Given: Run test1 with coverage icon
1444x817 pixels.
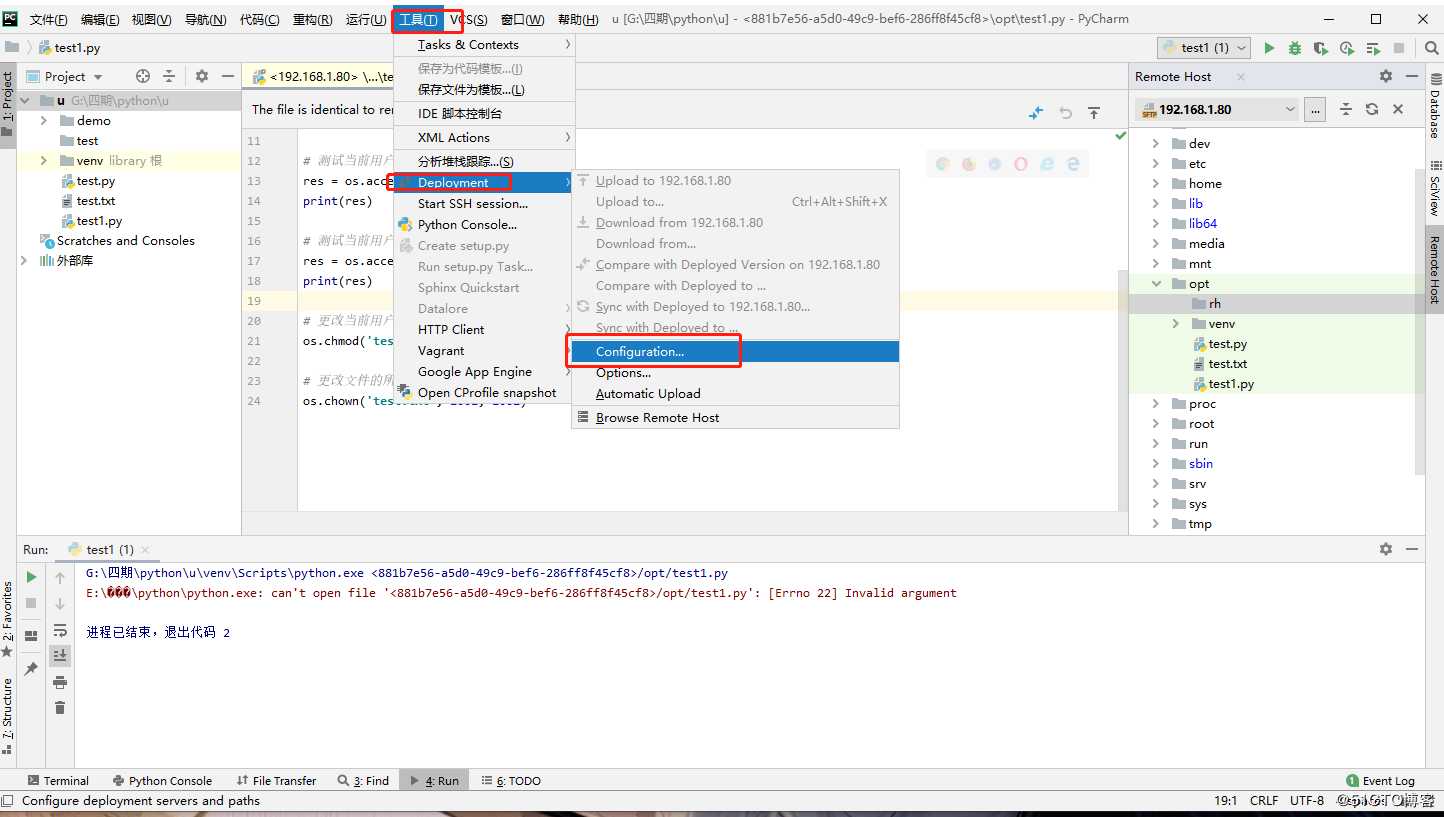Looking at the screenshot, I should (x=1321, y=48).
